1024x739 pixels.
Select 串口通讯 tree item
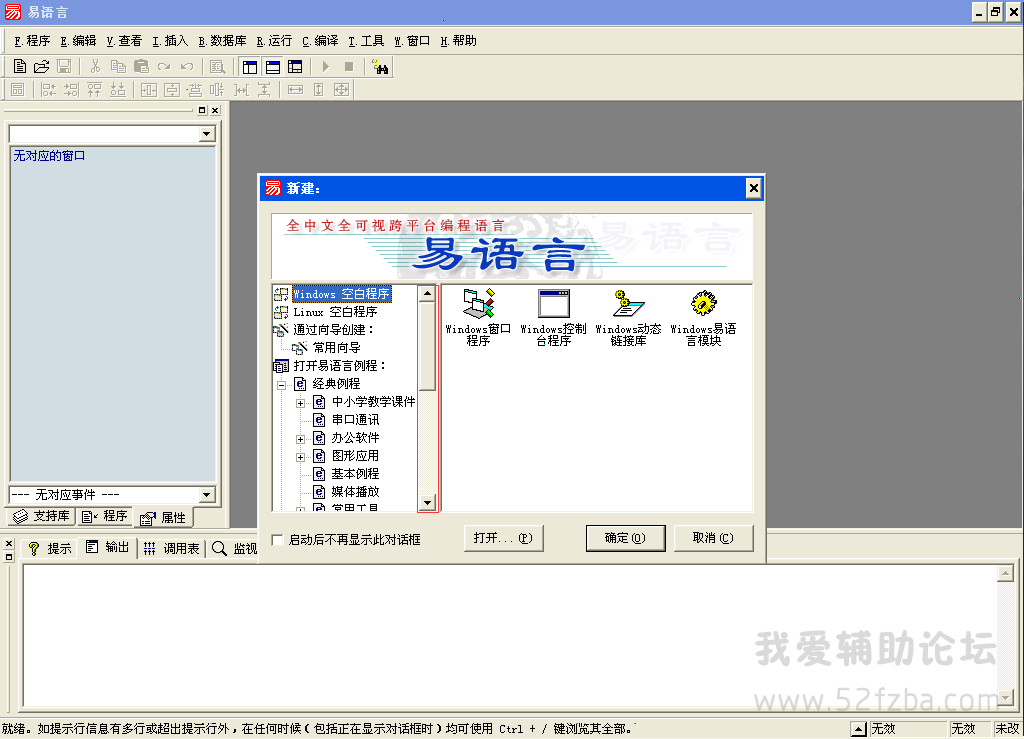coord(355,420)
